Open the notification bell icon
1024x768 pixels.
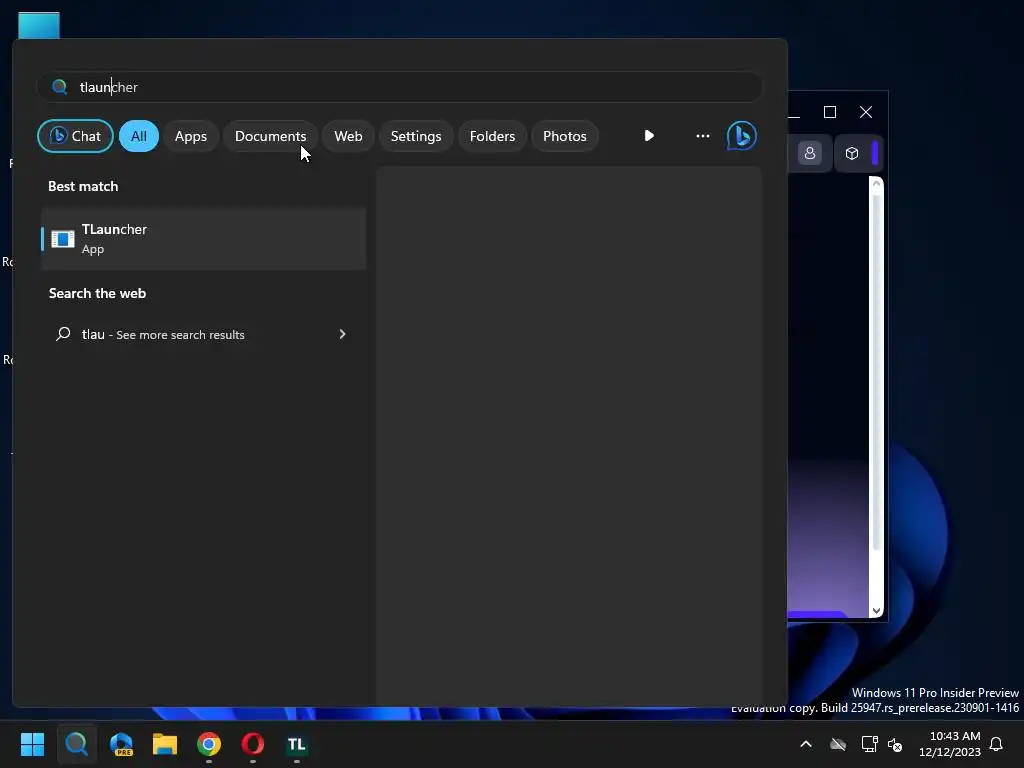pos(997,744)
